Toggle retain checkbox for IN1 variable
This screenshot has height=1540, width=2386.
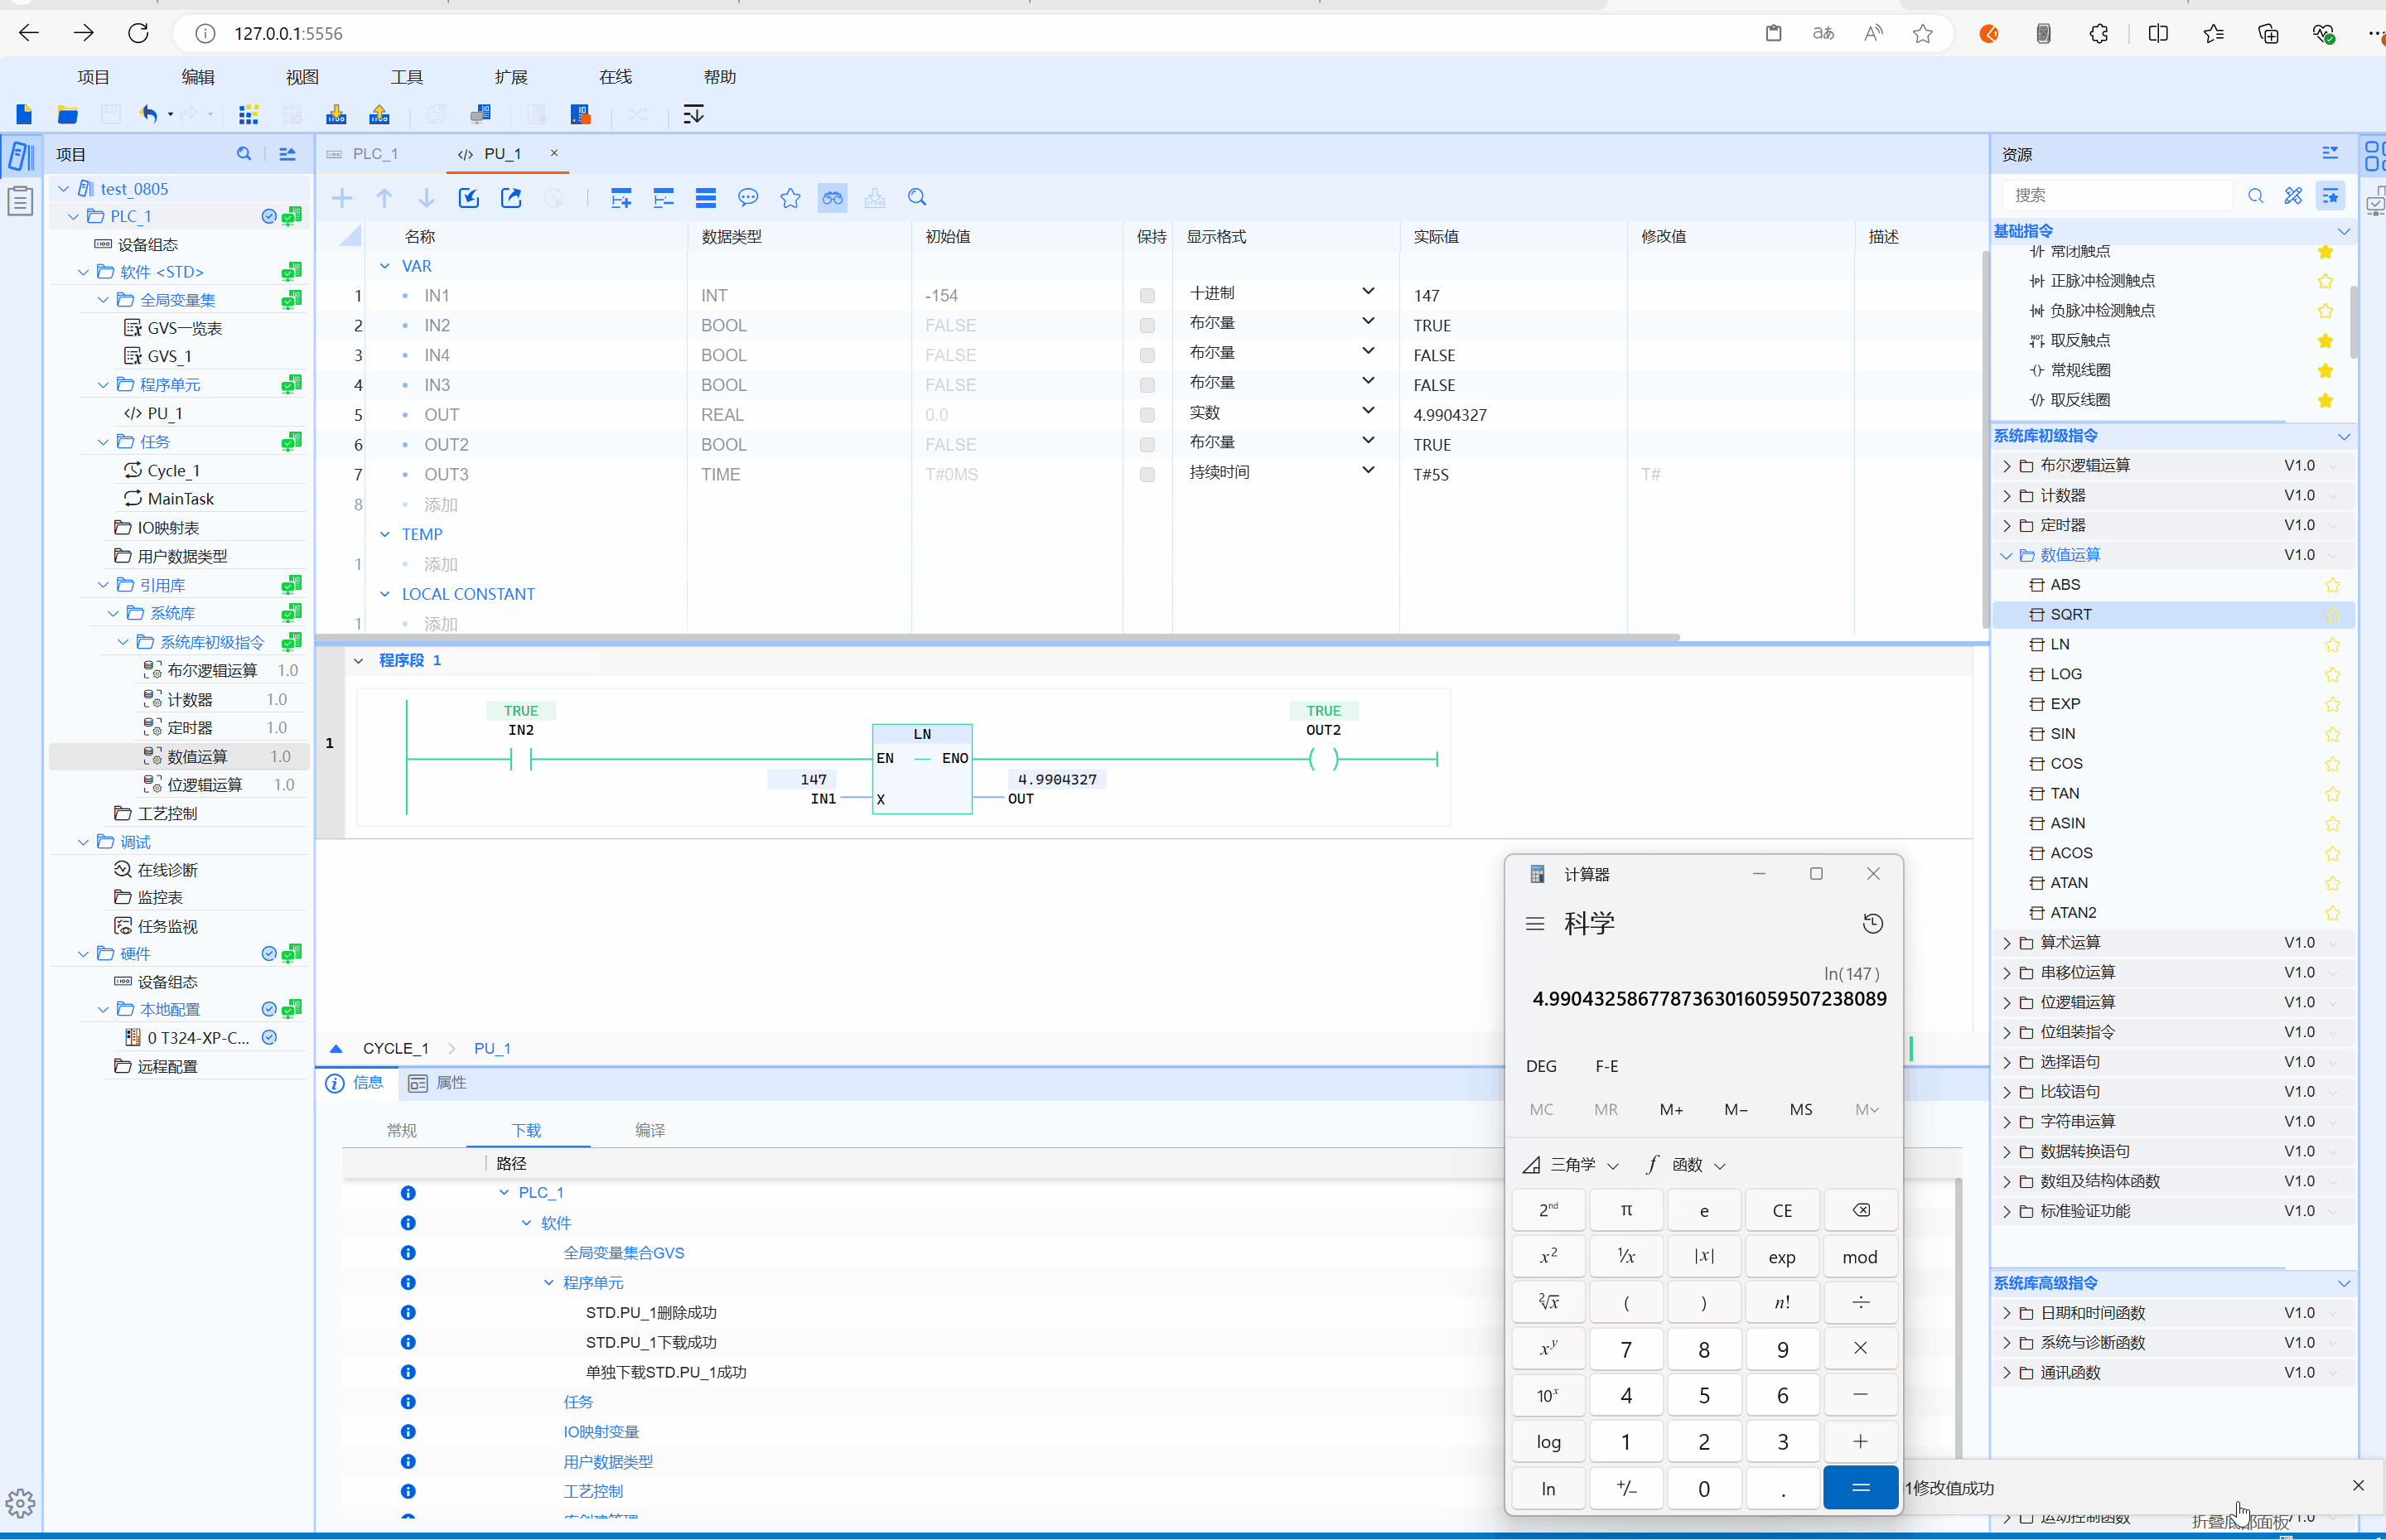[1147, 296]
